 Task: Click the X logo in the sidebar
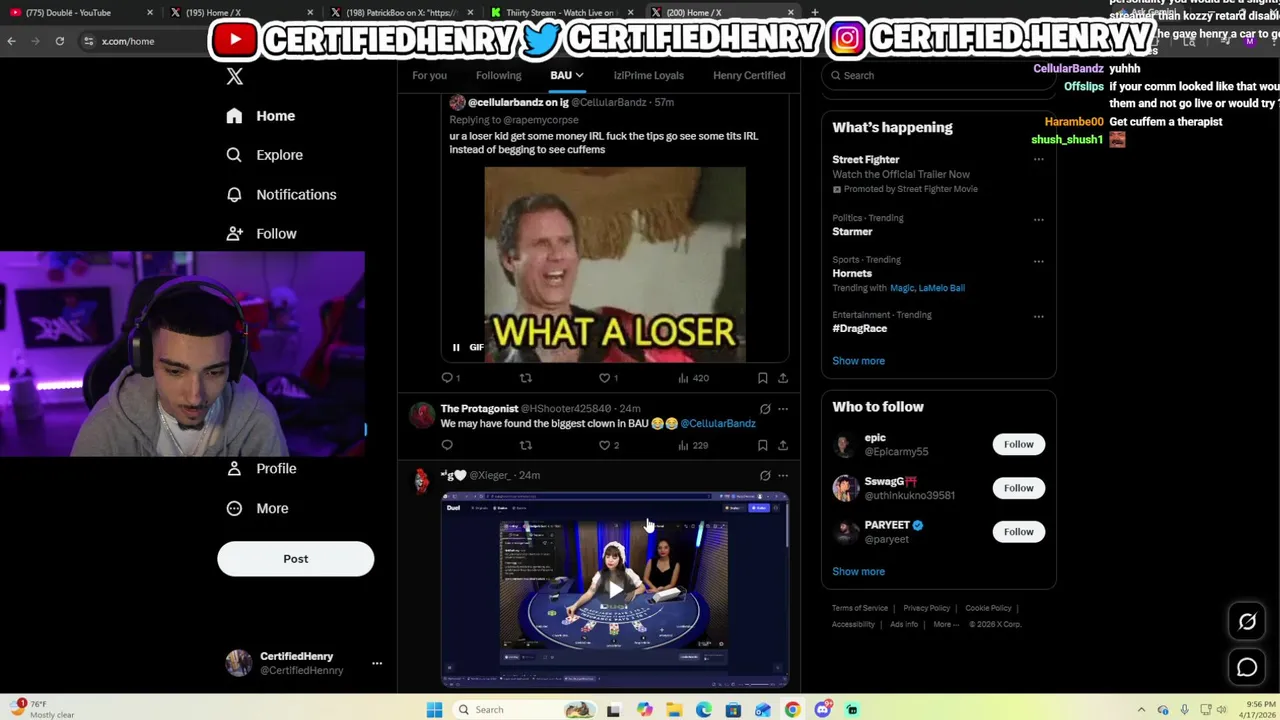235,77
